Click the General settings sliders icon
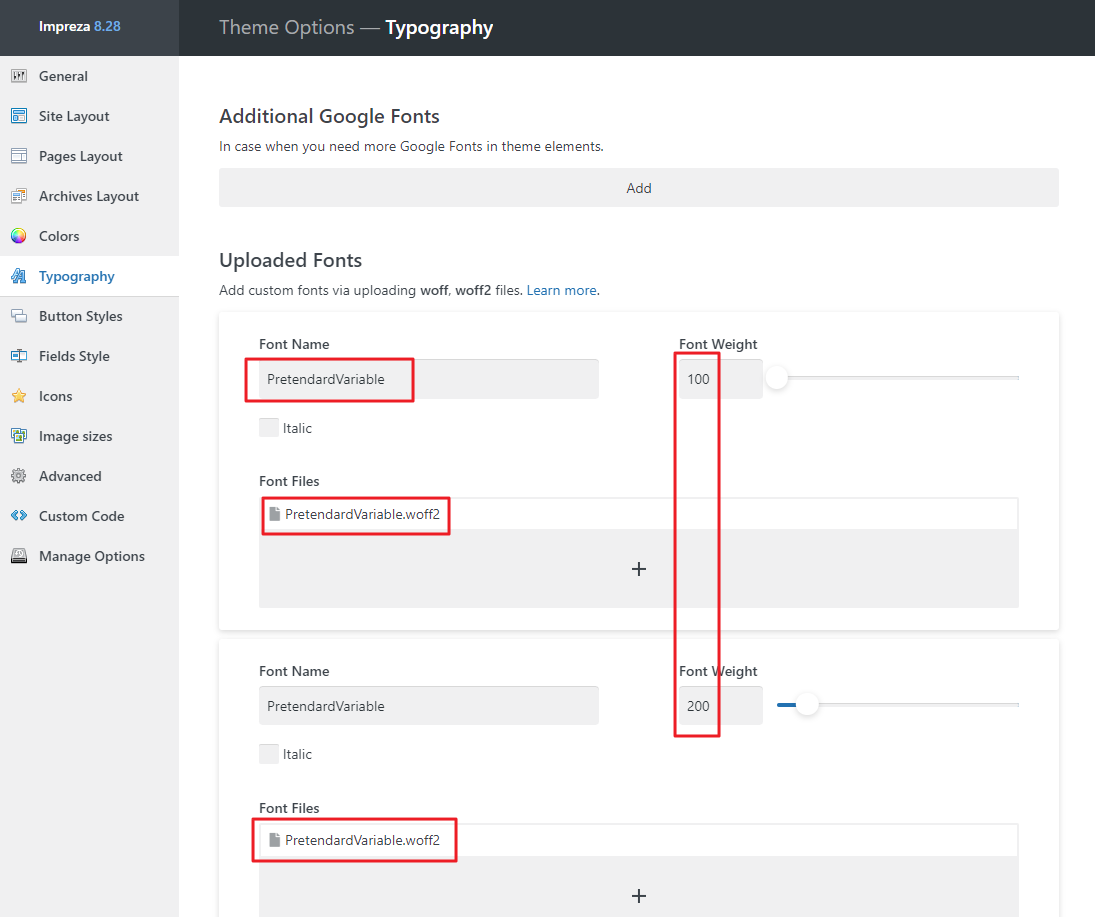Screen dimensions: 1095x917 point(19,76)
